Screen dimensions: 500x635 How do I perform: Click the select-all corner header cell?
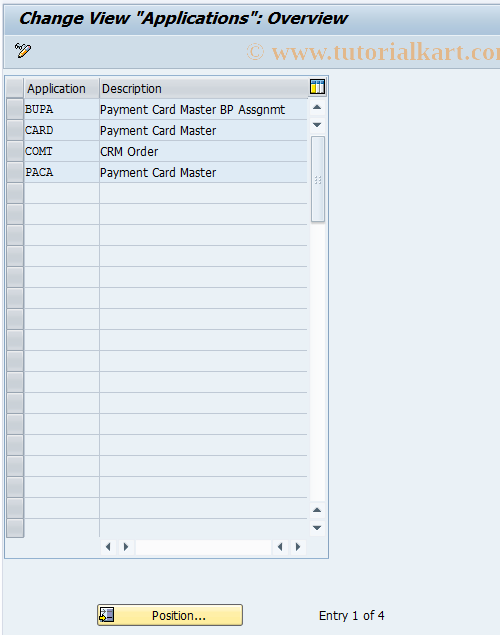tap(15, 88)
